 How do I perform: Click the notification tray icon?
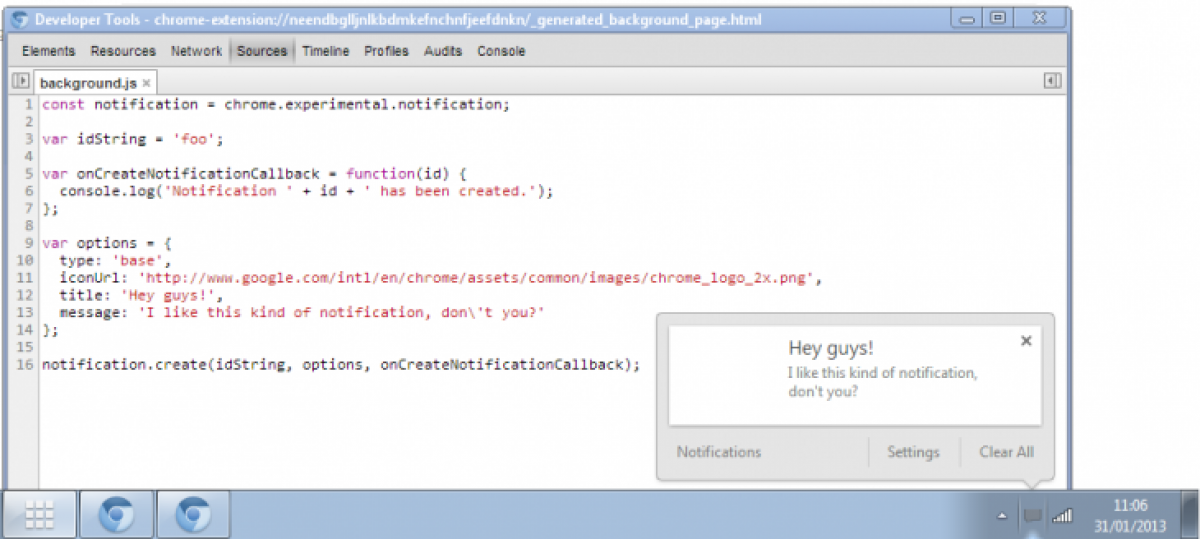point(1032,516)
